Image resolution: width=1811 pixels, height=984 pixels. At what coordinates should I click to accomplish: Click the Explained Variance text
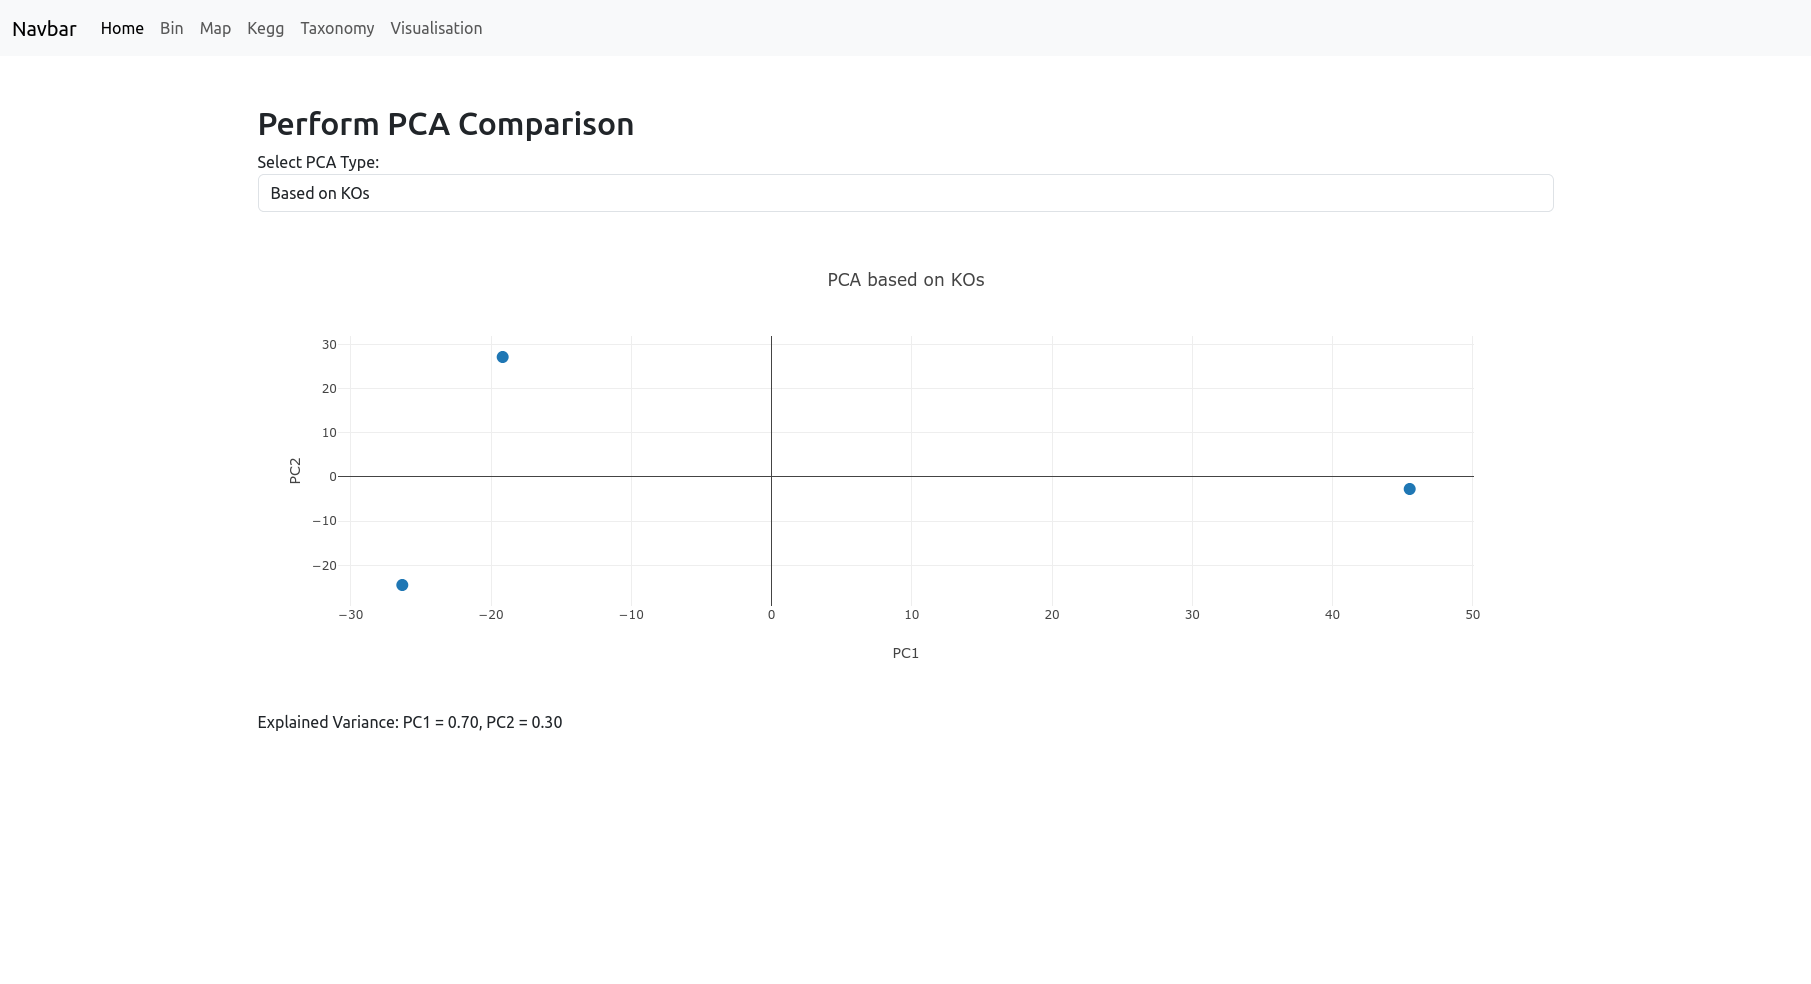(409, 722)
